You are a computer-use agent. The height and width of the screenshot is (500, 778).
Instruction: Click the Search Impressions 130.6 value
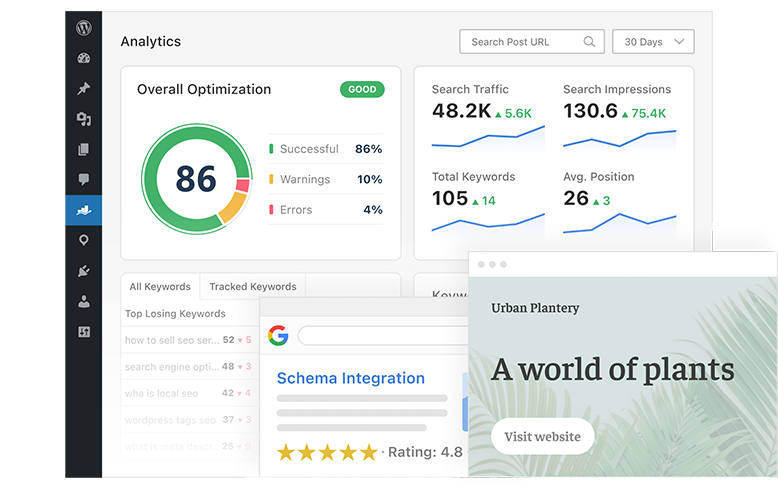590,111
